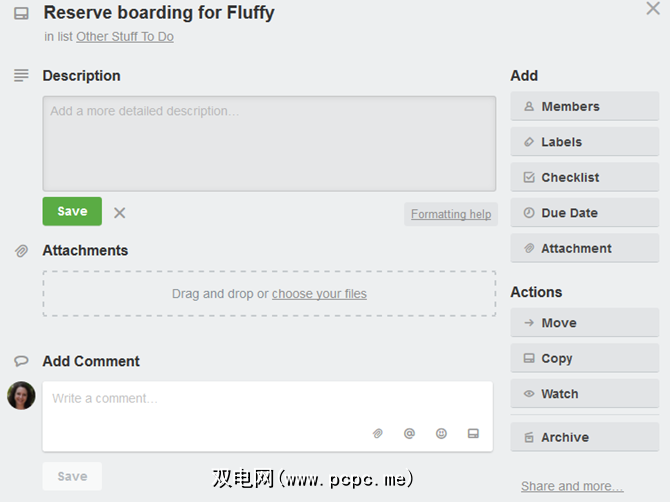670x502 pixels.
Task: Click the 'choose your files' link
Action: (319, 294)
